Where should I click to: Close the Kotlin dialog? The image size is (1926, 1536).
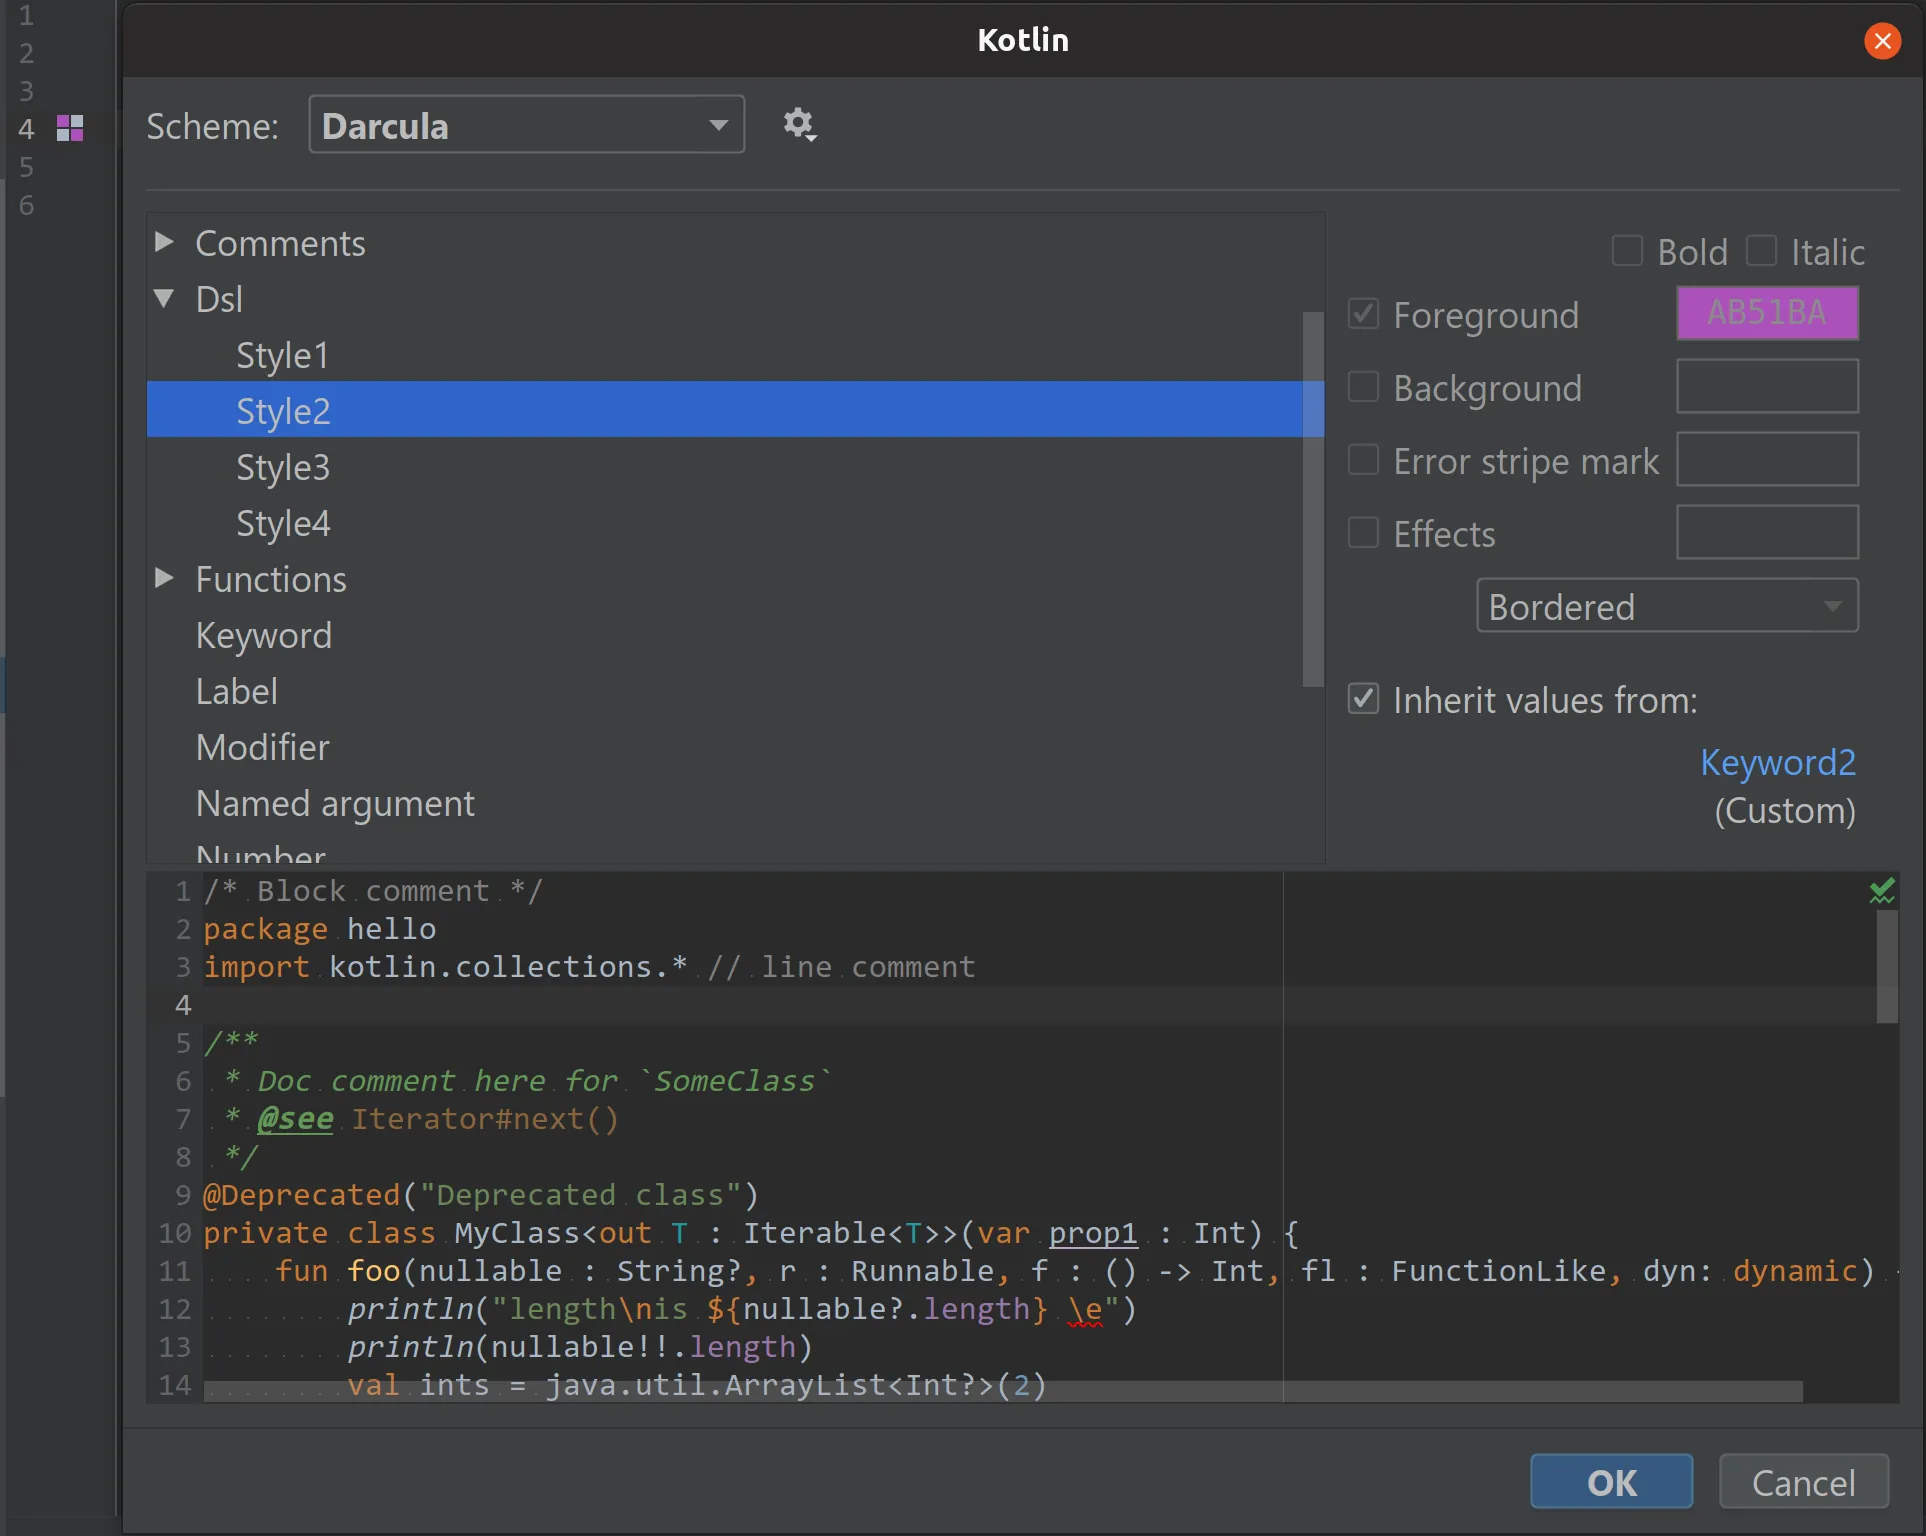click(x=1882, y=41)
